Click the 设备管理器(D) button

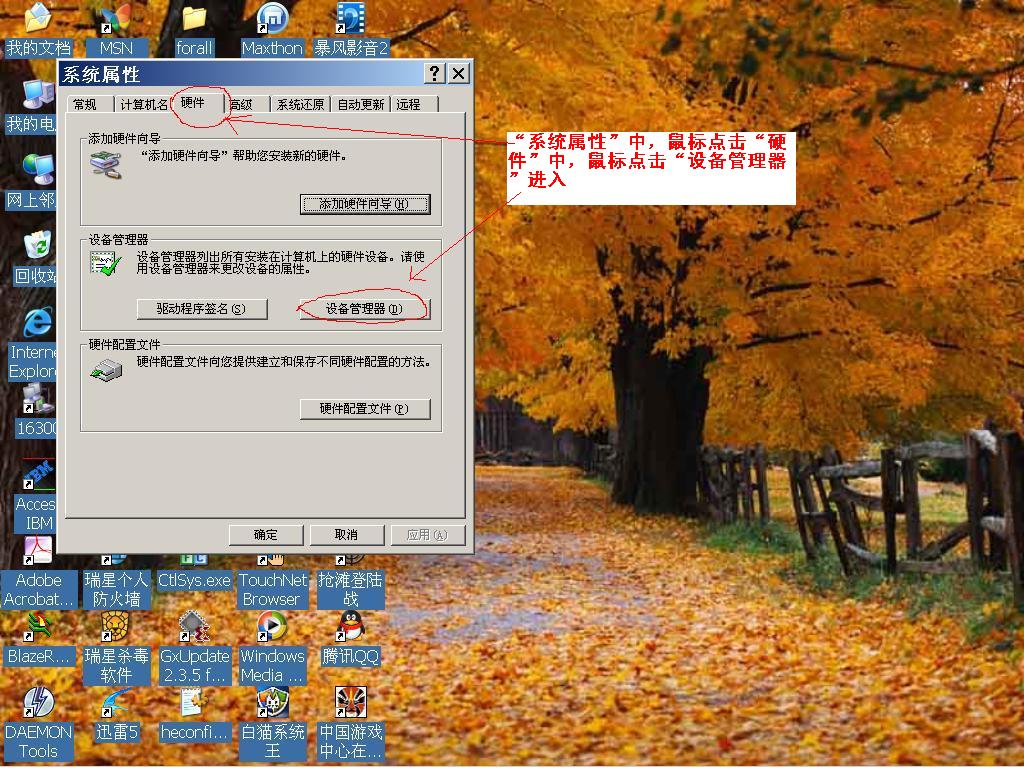pyautogui.click(x=365, y=309)
